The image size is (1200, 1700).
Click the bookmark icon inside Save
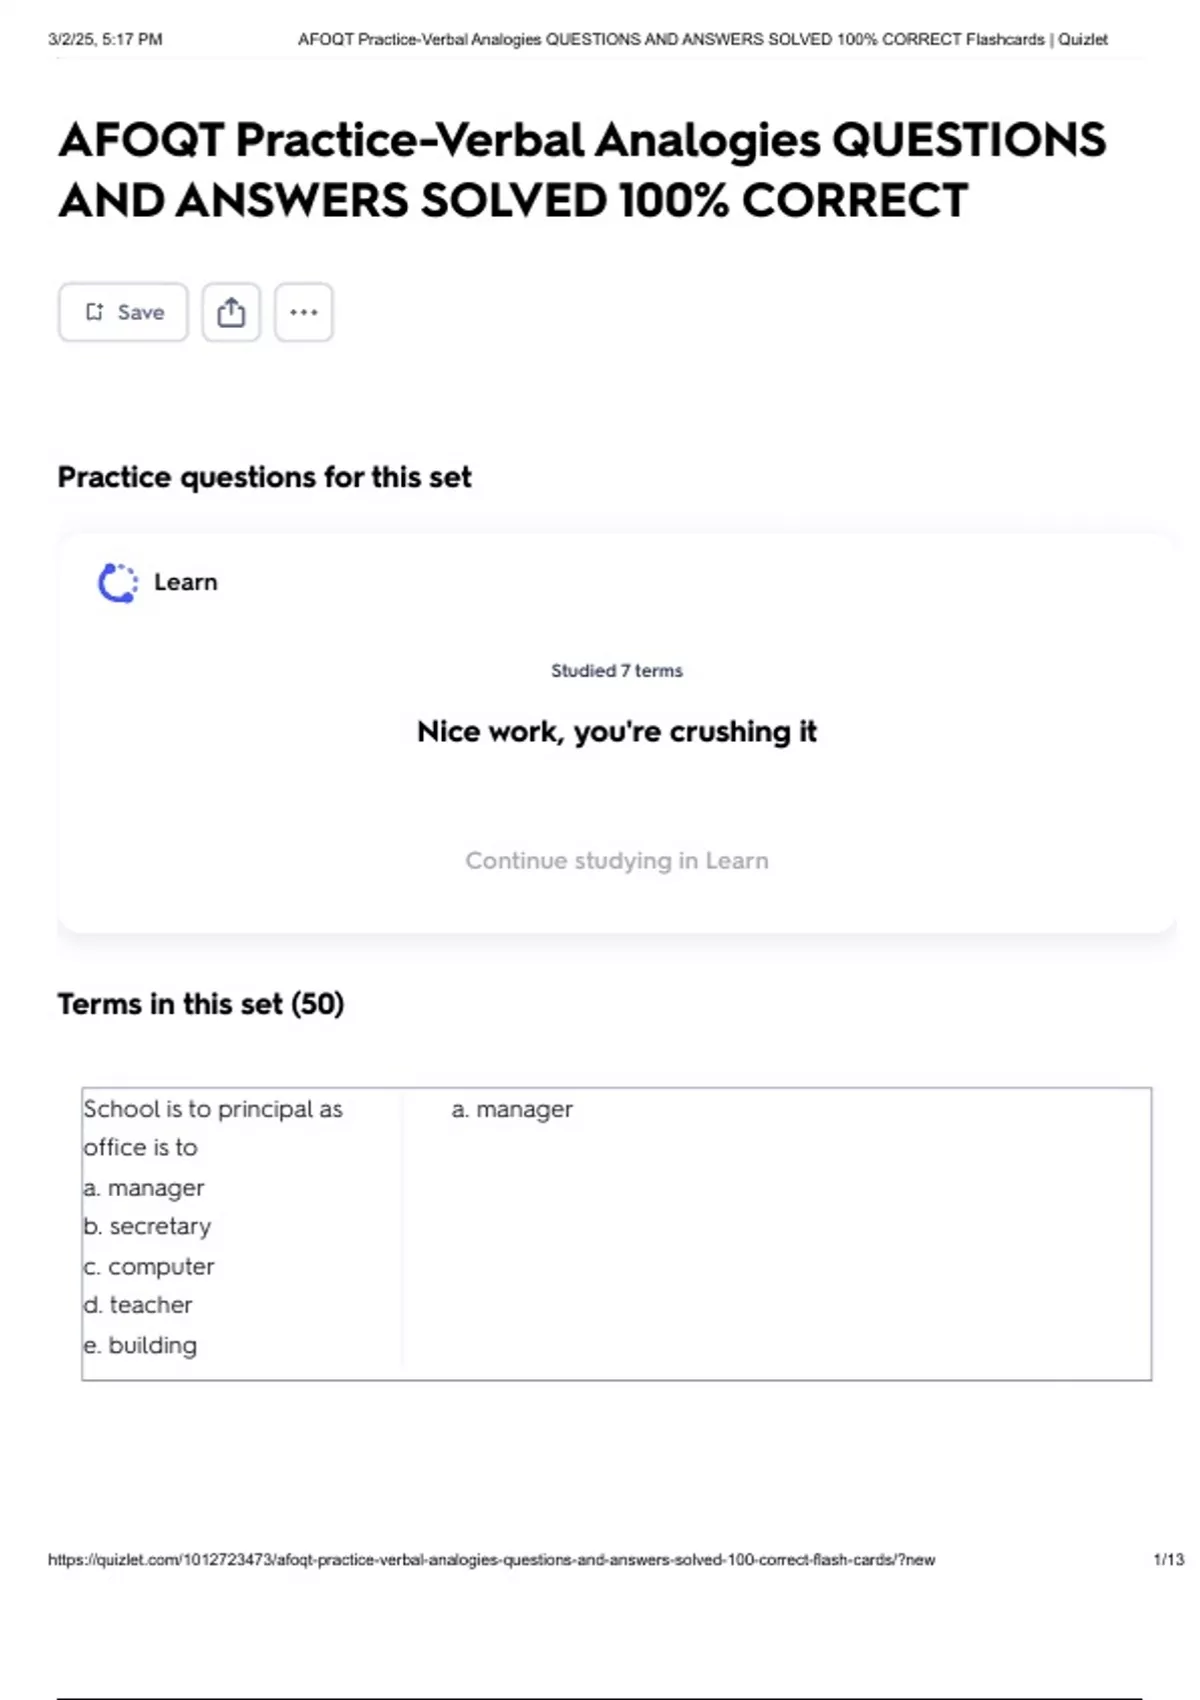95,312
